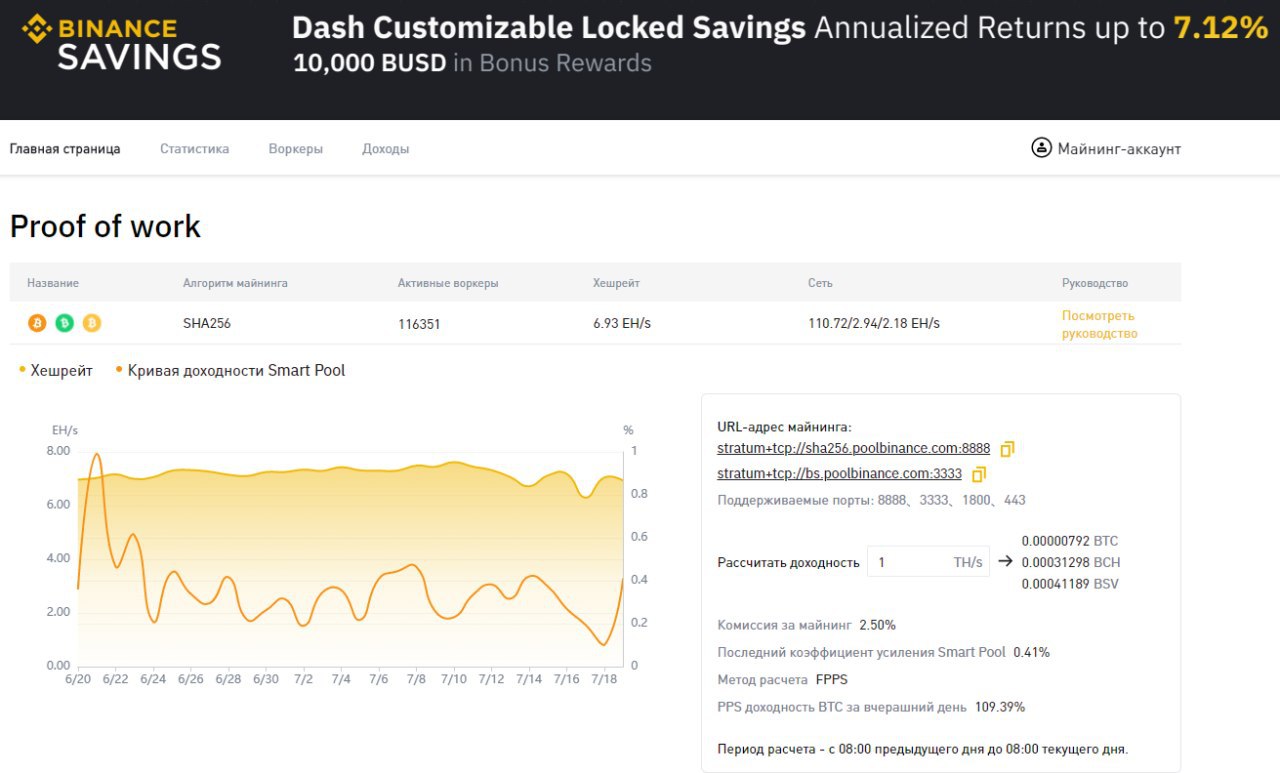This screenshot has width=1280, height=773.
Task: Click the Binance Savings logo
Action: (x=121, y=43)
